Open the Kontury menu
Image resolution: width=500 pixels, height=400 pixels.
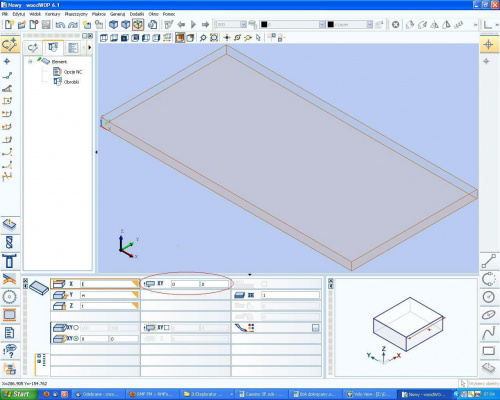tap(53, 14)
